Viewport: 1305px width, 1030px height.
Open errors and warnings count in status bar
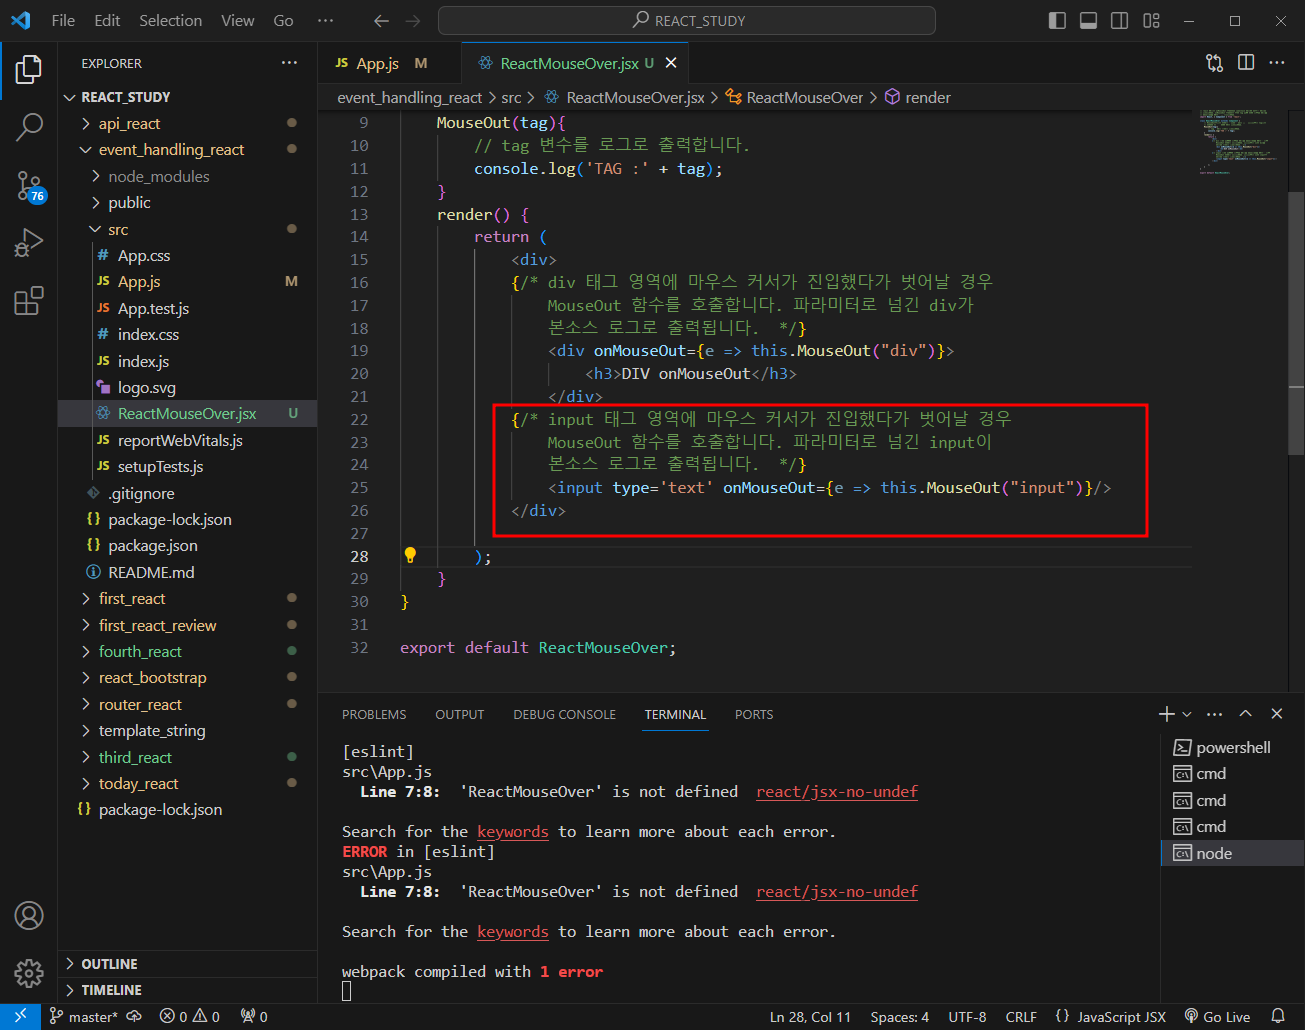(x=190, y=1017)
